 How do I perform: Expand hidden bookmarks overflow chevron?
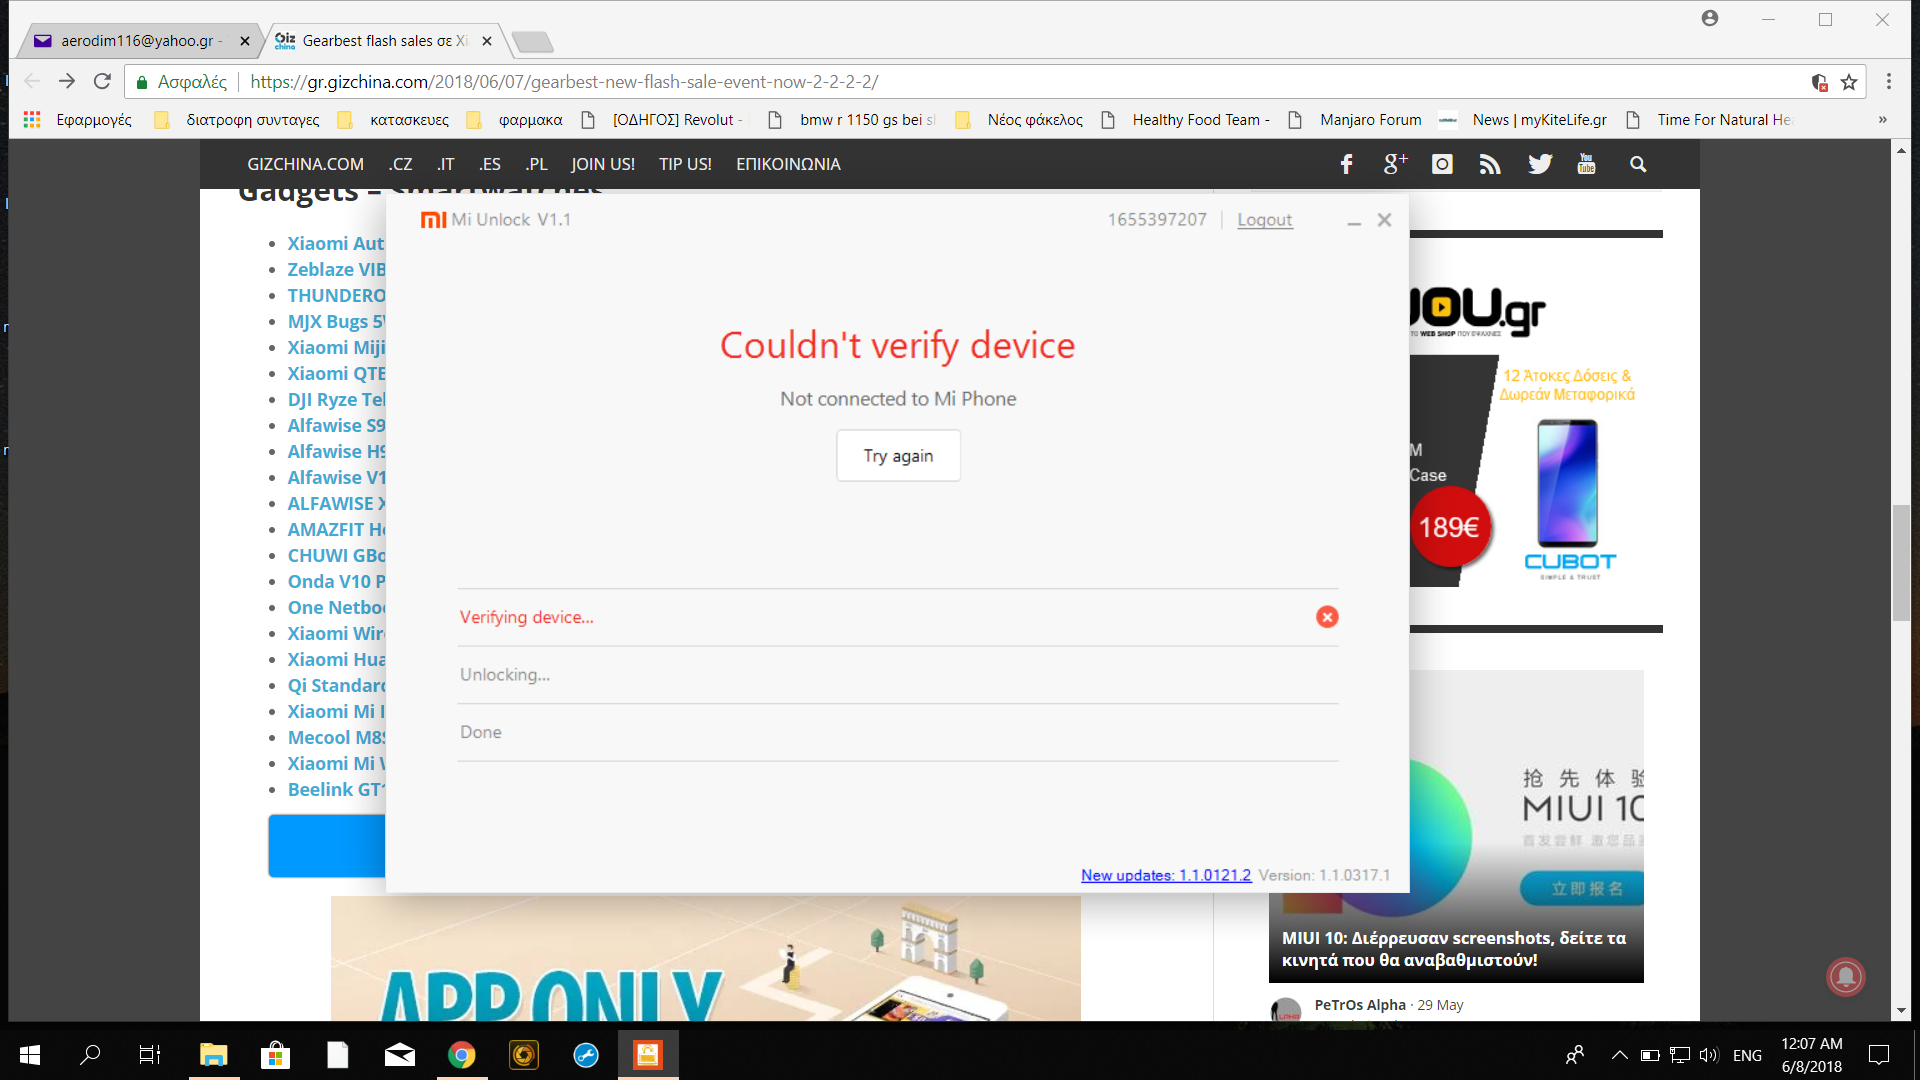click(x=1882, y=120)
